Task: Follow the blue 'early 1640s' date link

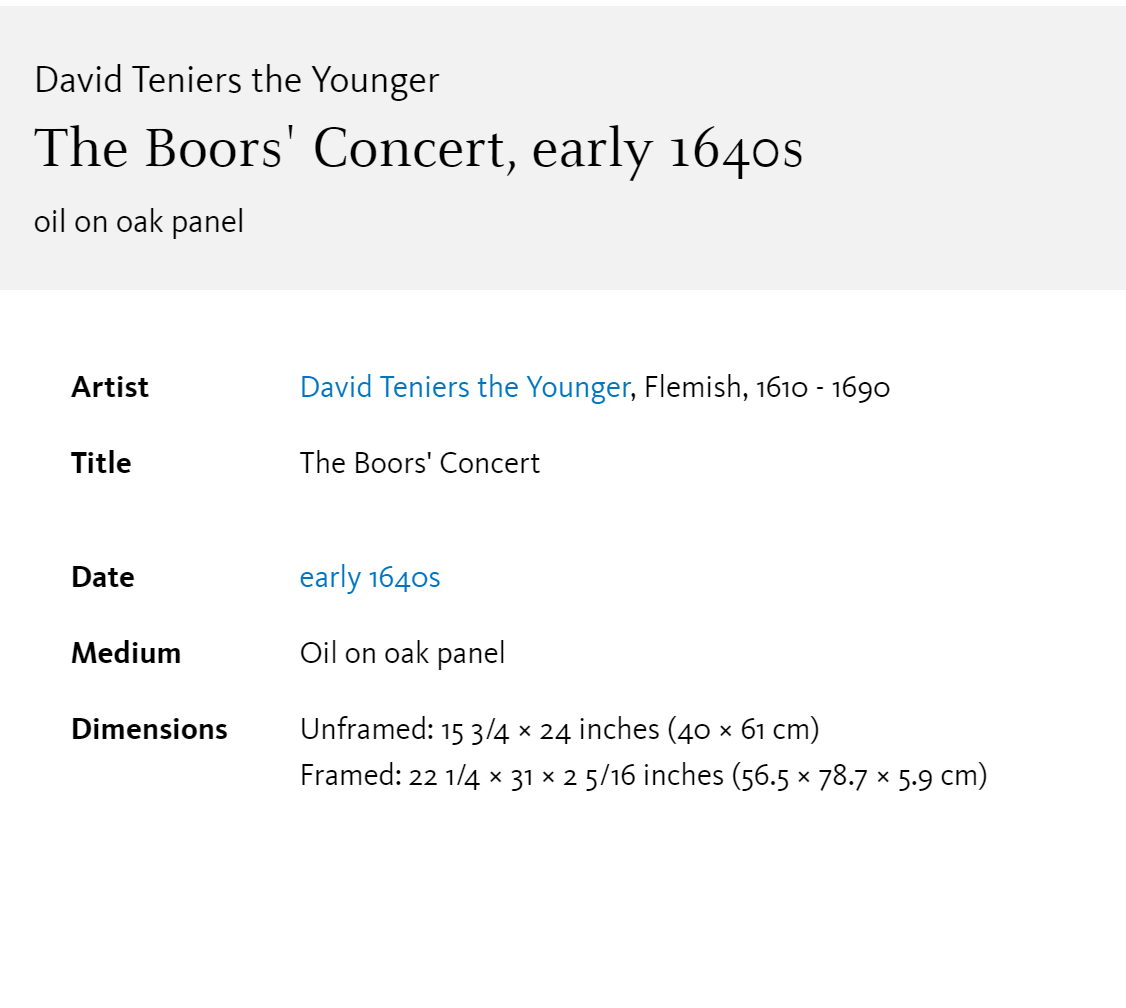Action: 370,577
